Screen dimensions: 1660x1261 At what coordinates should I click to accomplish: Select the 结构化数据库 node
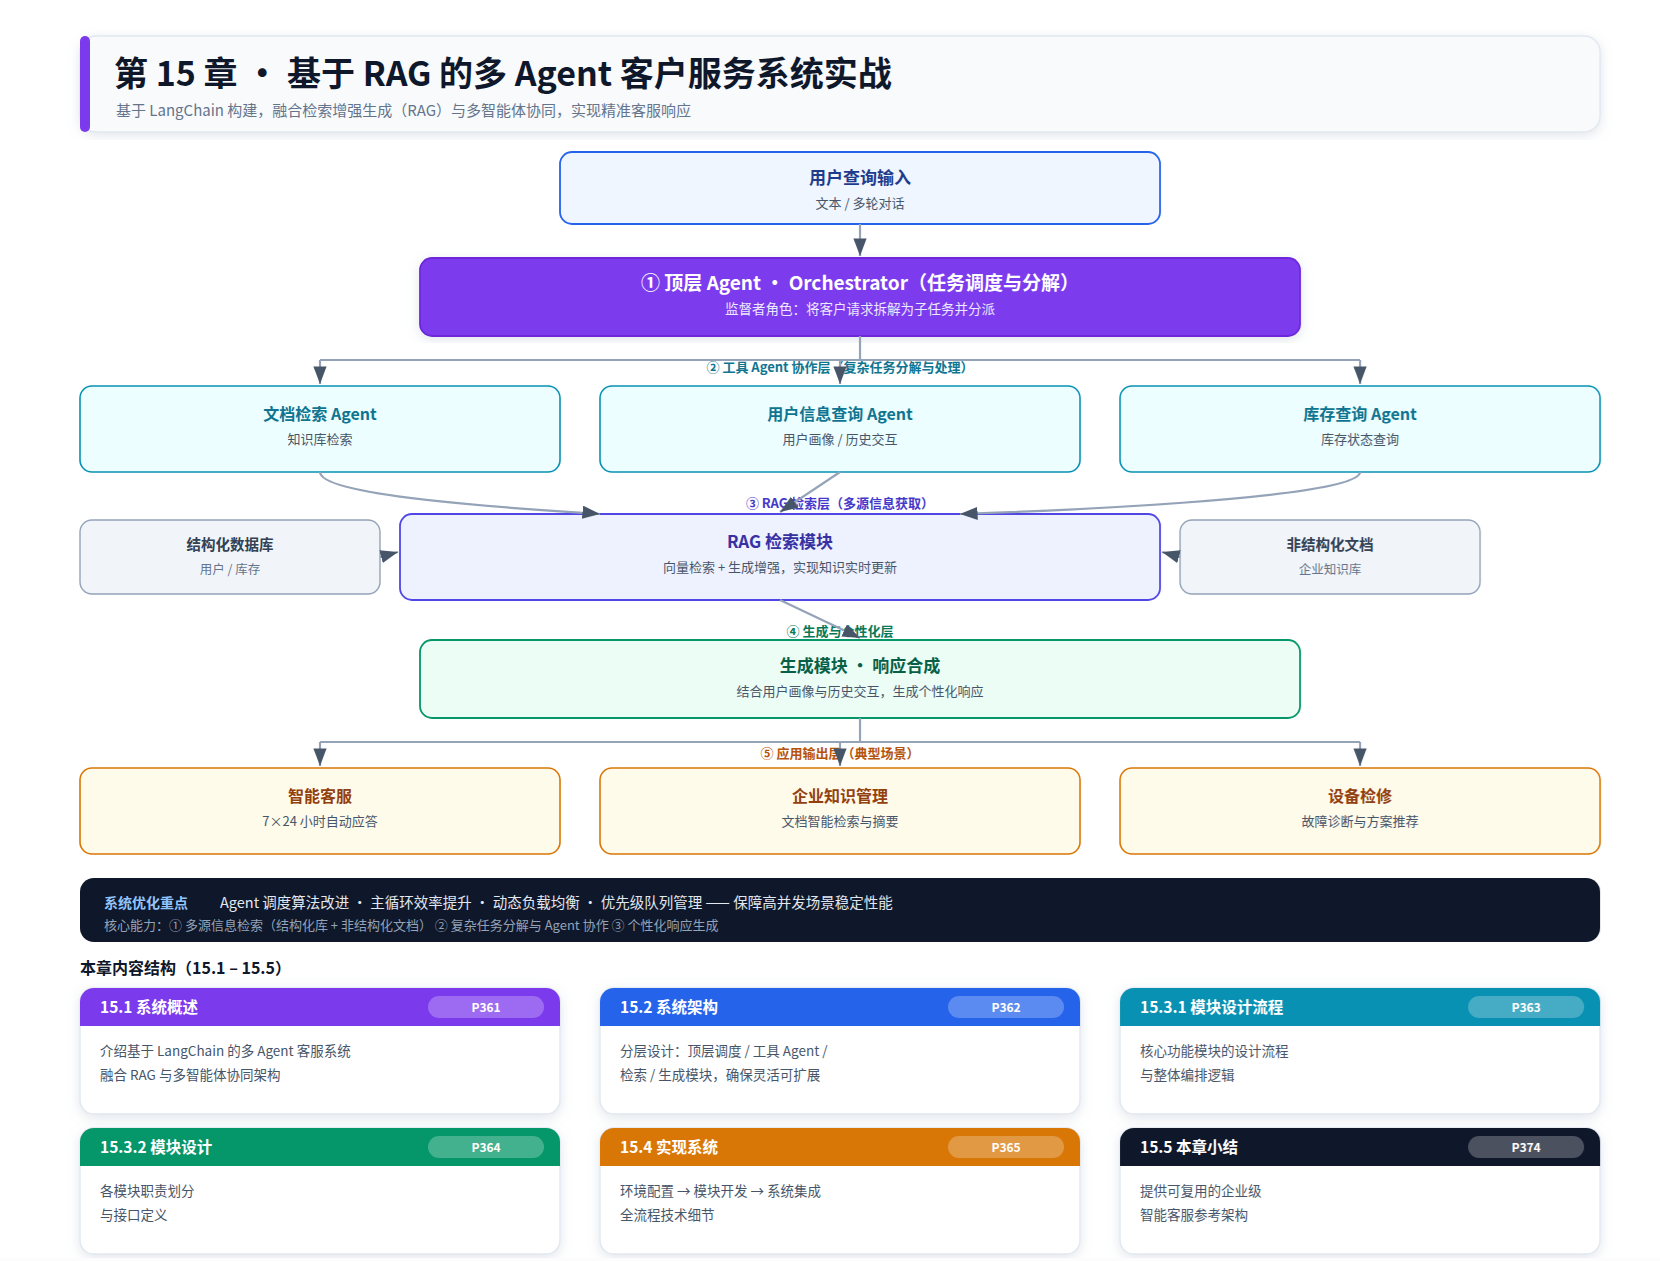[230, 557]
